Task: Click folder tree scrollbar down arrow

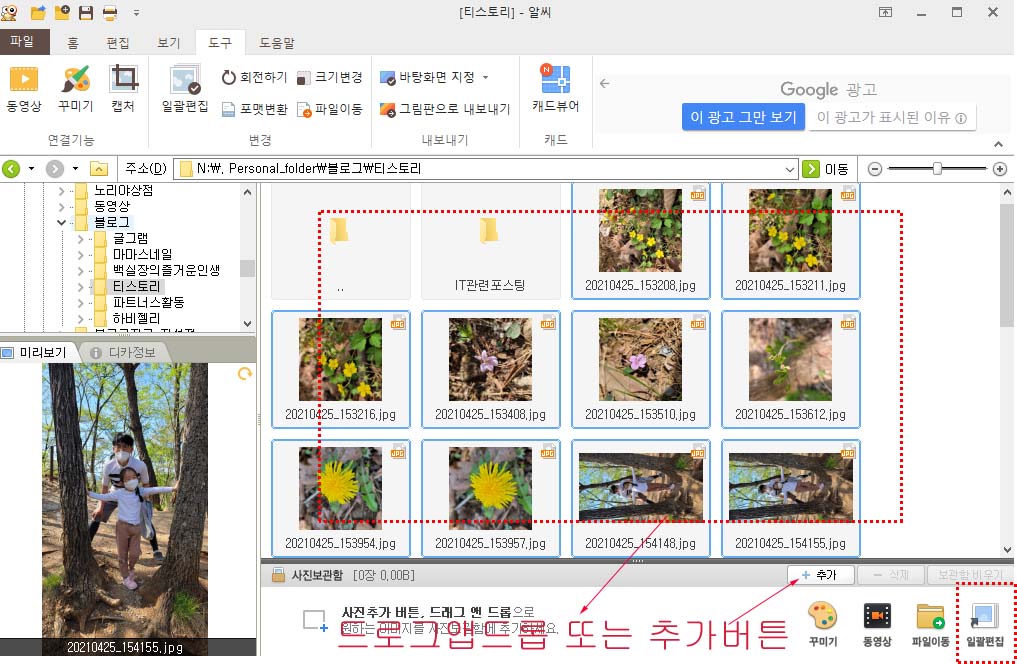Action: (x=247, y=323)
